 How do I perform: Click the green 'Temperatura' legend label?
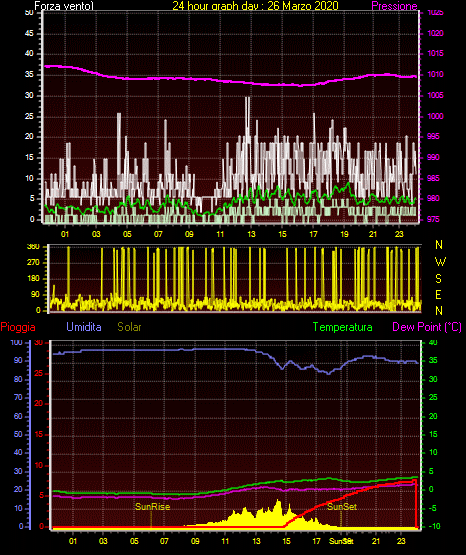[342, 327]
